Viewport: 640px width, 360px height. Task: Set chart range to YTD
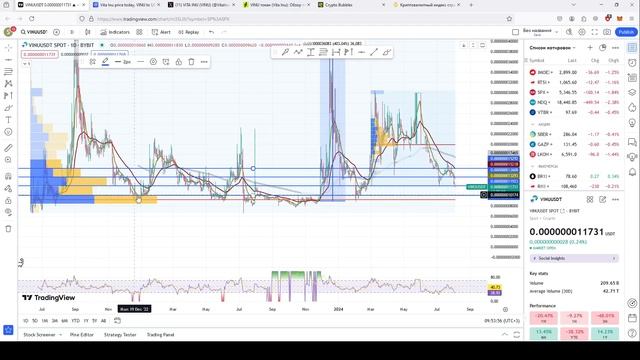coord(76,321)
